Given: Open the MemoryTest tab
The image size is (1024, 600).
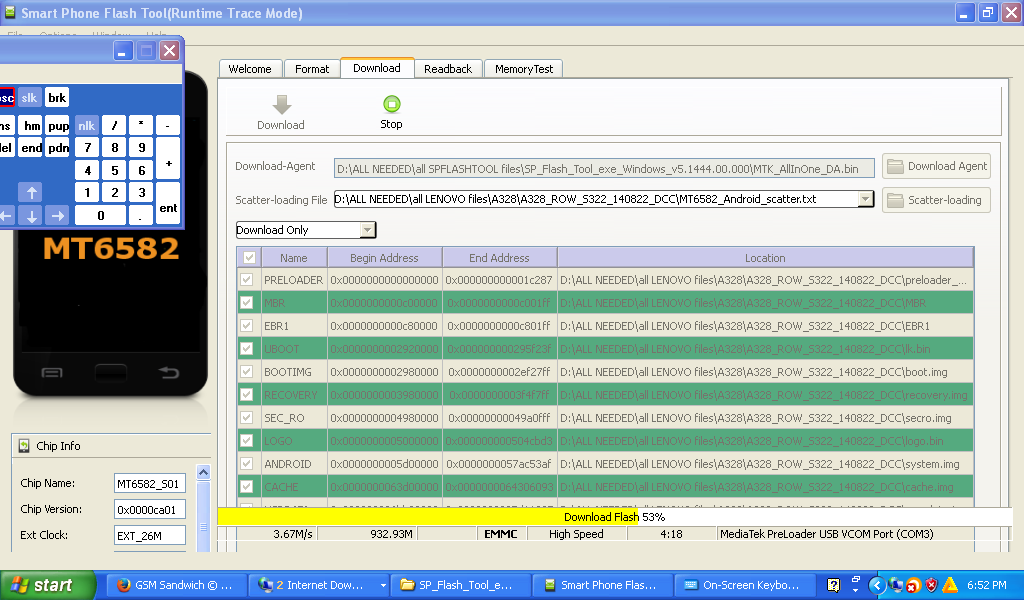Looking at the screenshot, I should coord(524,69).
